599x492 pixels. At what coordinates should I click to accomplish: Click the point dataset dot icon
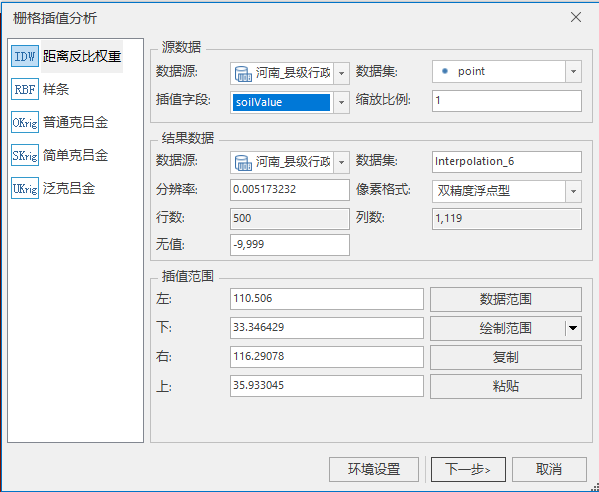445,71
